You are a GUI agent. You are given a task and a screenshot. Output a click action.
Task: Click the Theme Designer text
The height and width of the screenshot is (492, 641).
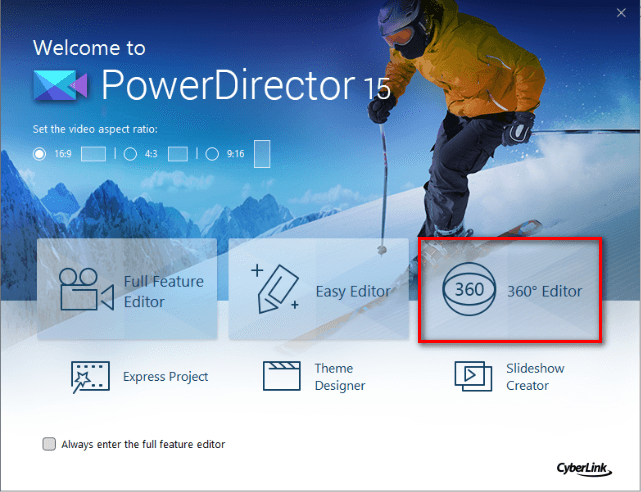point(340,377)
